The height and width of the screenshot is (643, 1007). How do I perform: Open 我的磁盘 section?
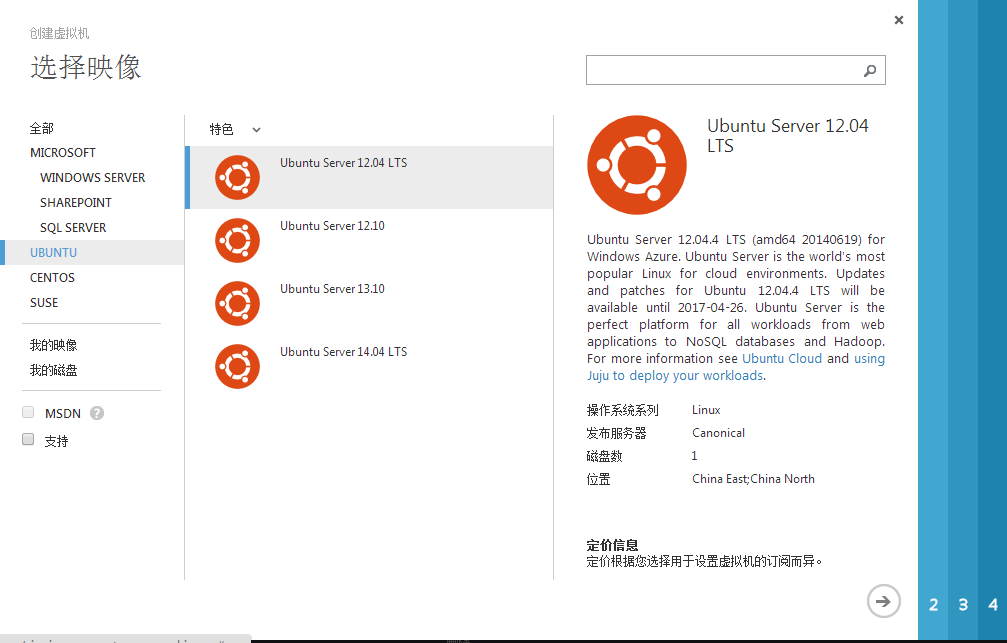point(53,371)
